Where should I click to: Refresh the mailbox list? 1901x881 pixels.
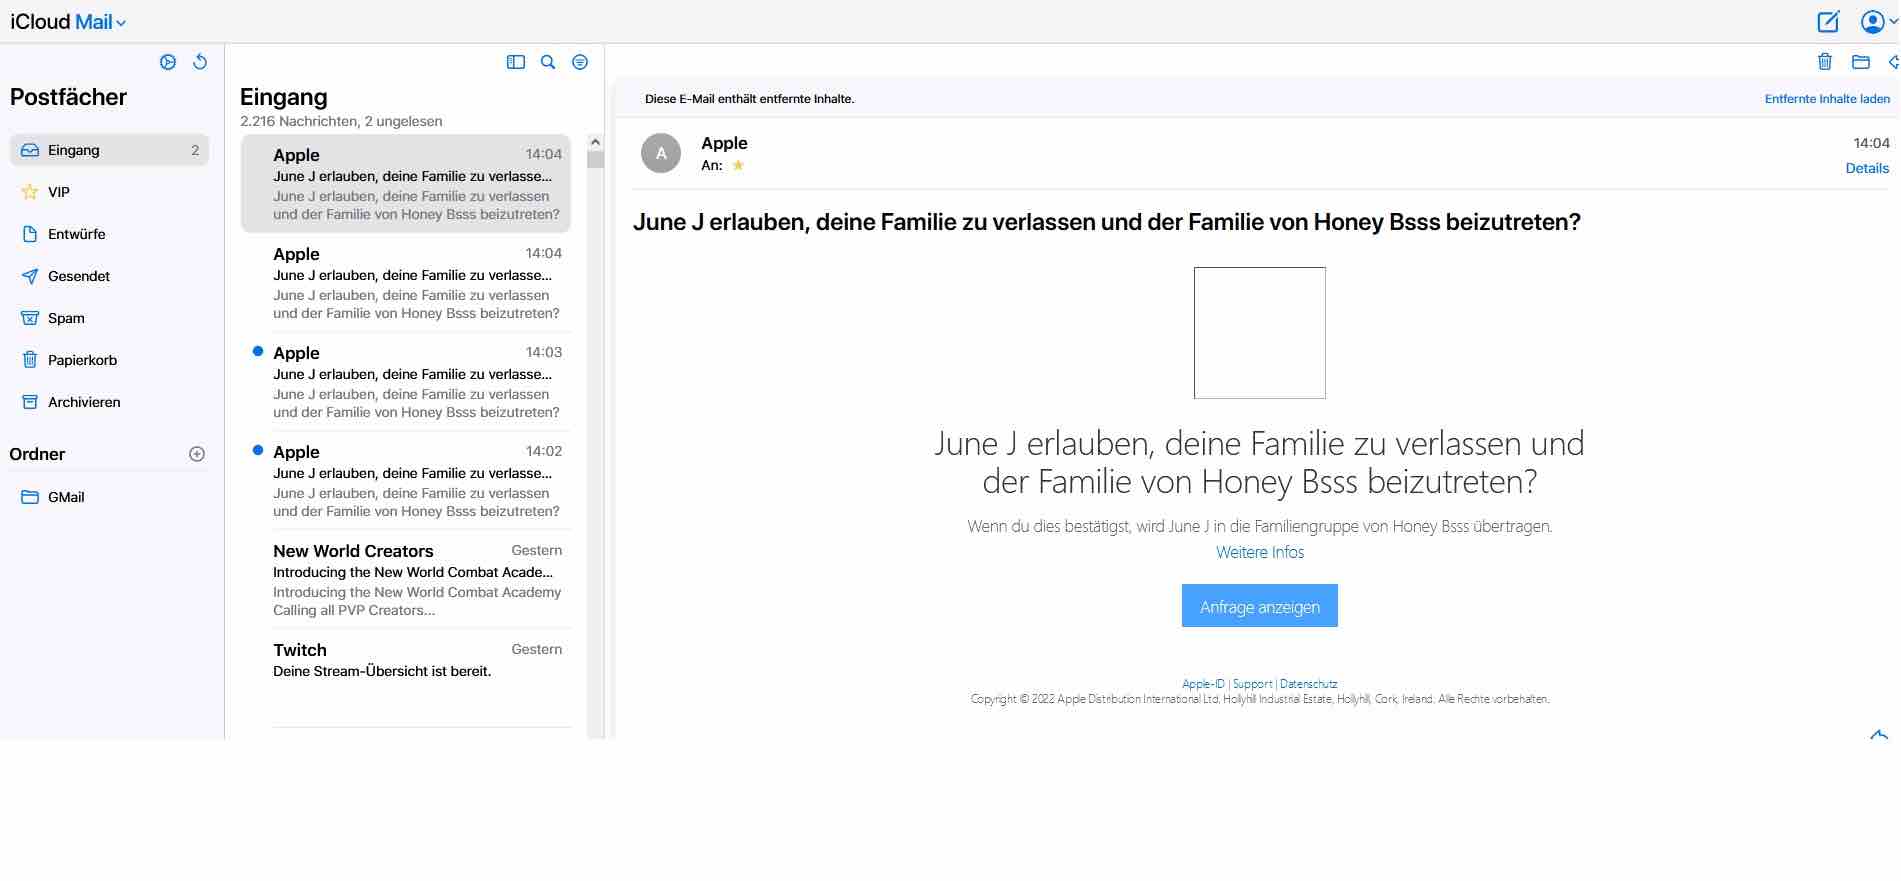200,62
